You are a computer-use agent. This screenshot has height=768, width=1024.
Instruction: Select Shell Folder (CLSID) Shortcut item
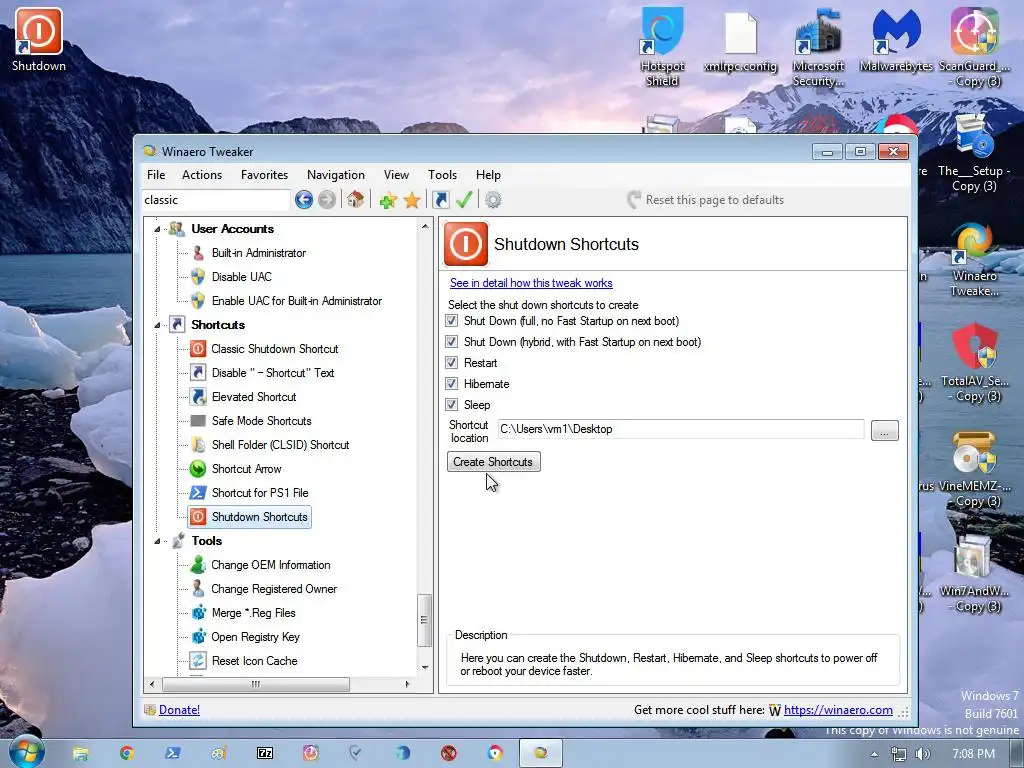tap(280, 445)
